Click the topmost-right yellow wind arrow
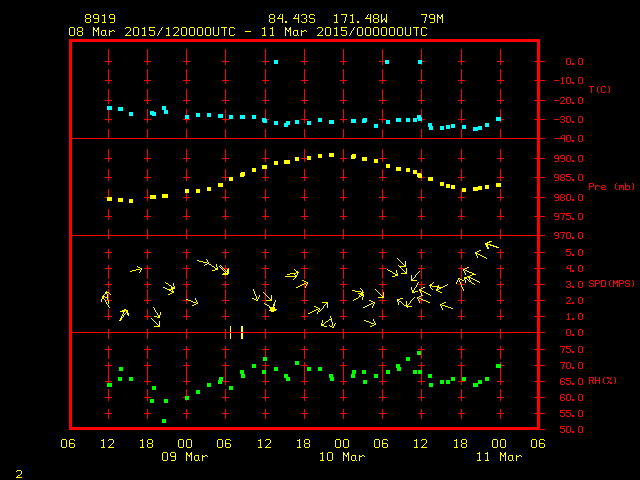This screenshot has height=480, width=640. coord(490,245)
